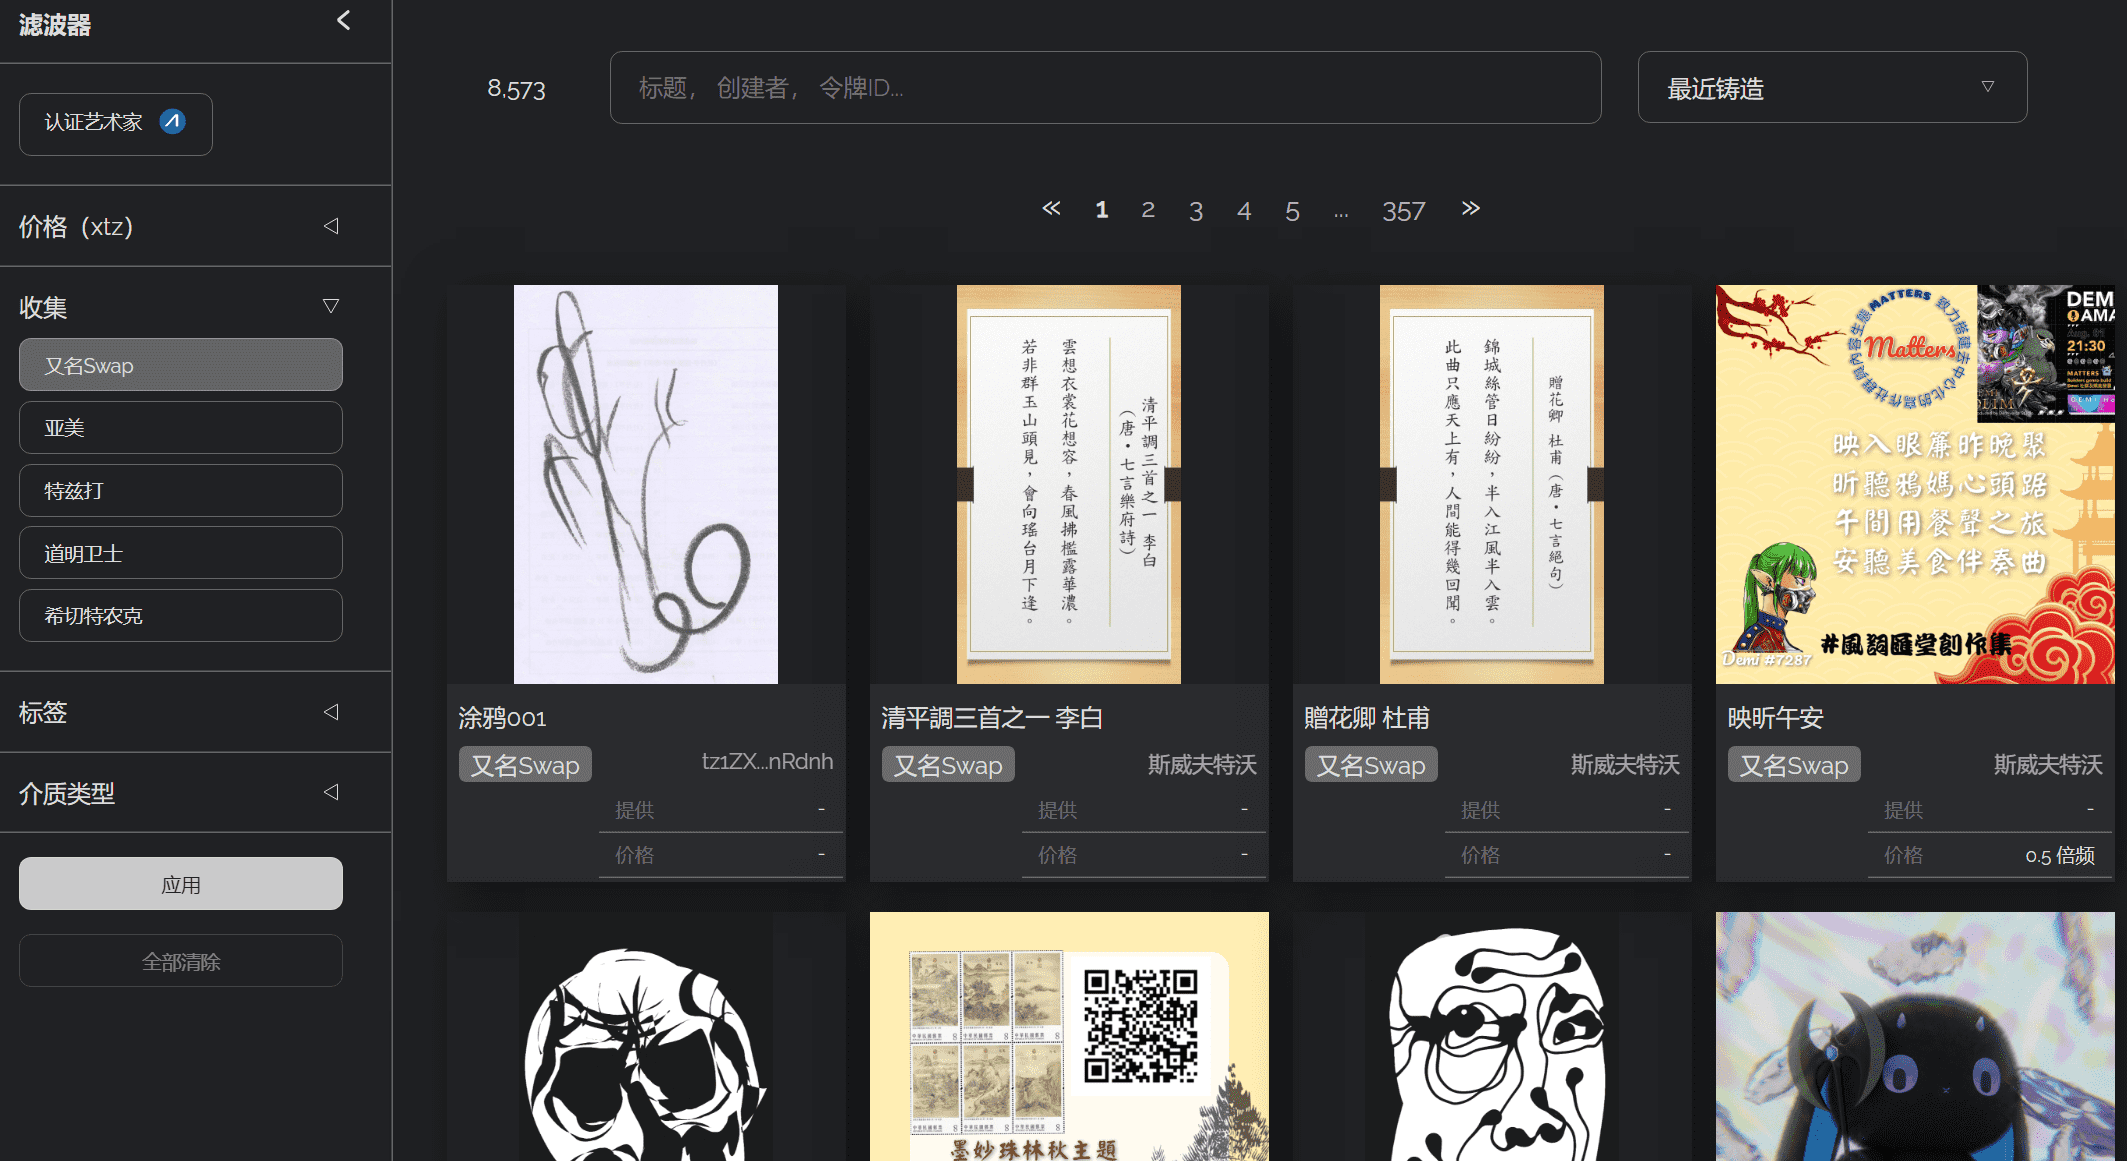The height and width of the screenshot is (1161, 2127).
Task: Click the 全部清除 clear button
Action: click(x=180, y=960)
